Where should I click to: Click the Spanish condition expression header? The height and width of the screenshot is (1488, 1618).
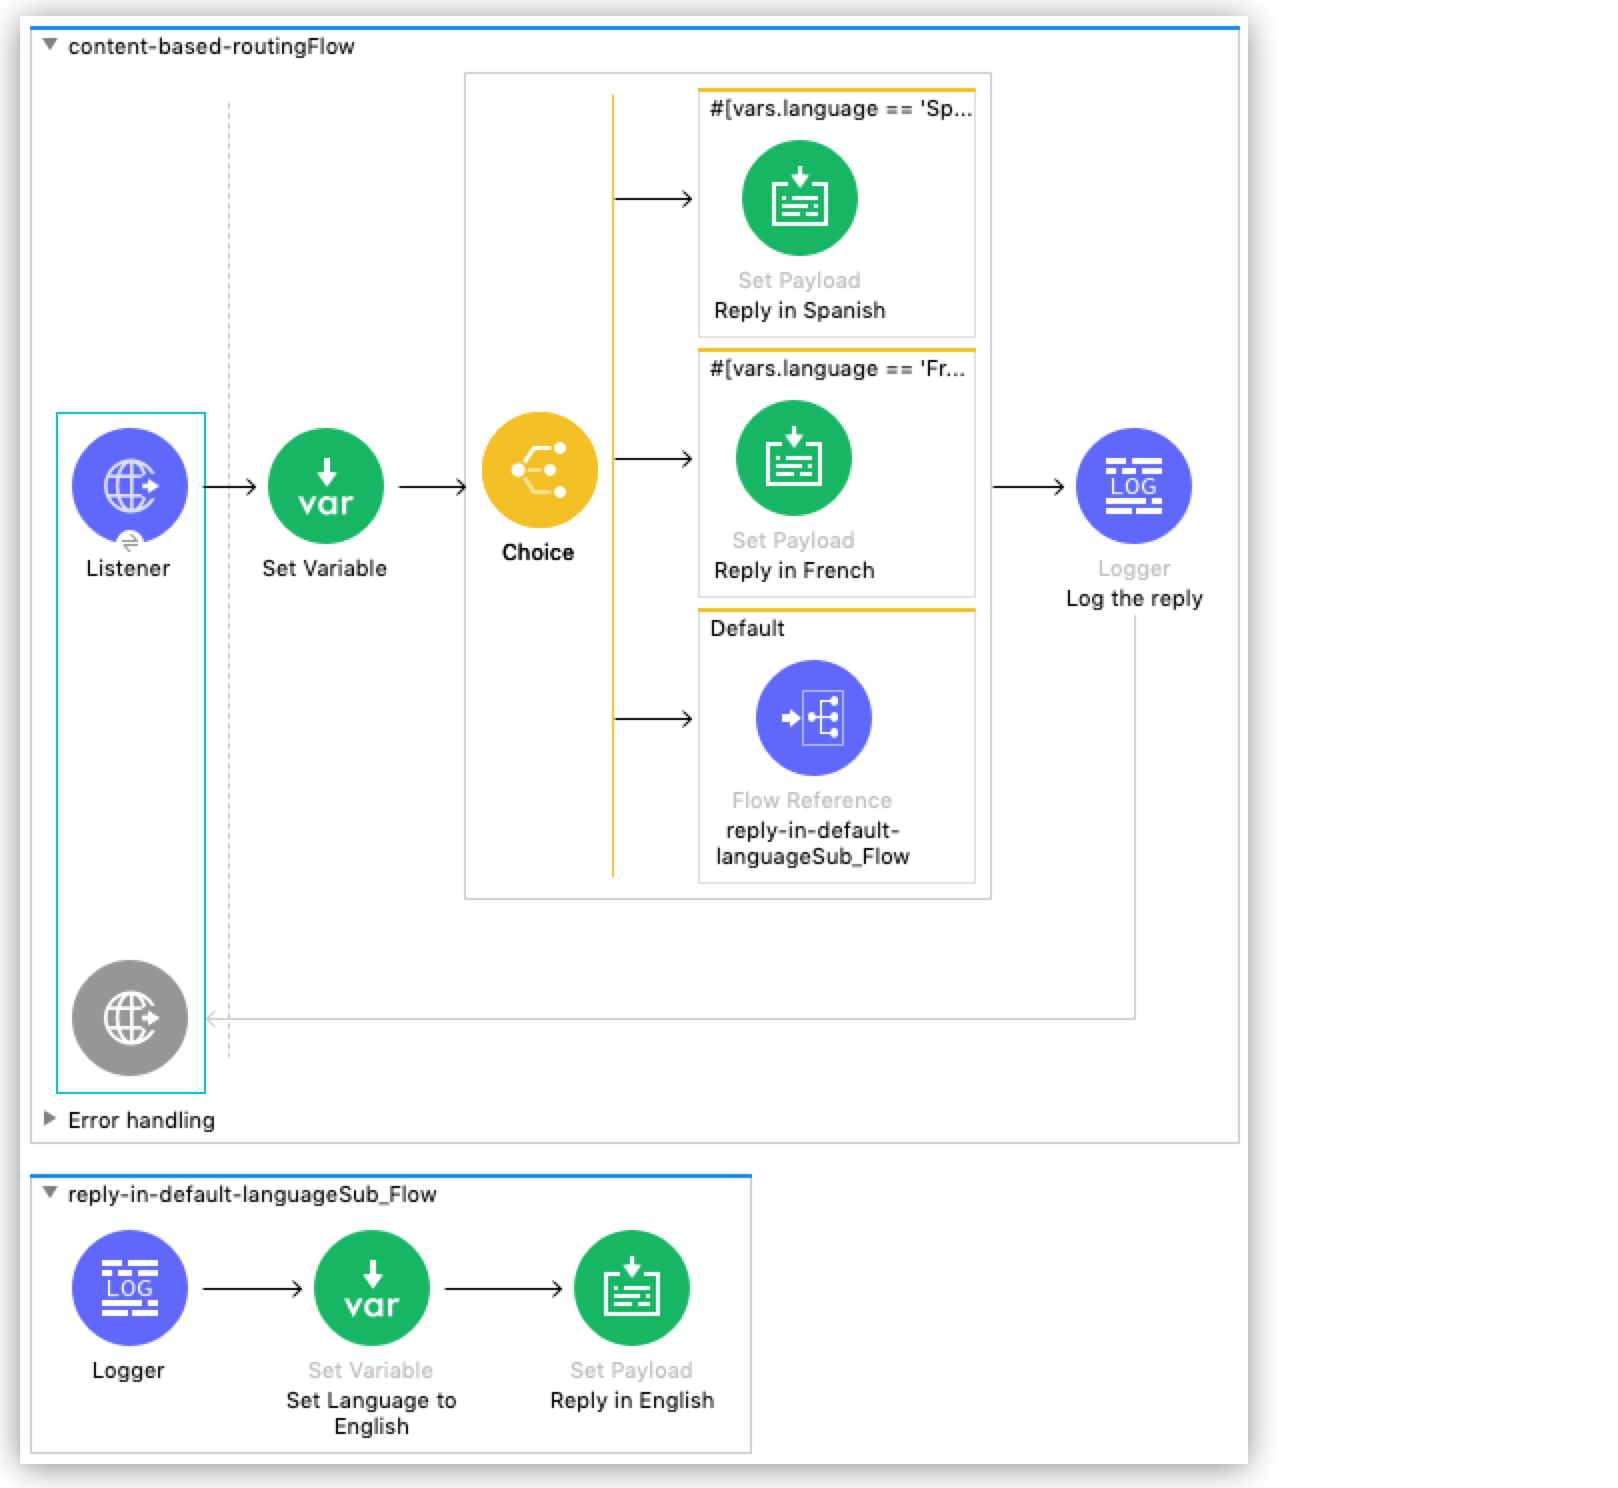coord(840,109)
